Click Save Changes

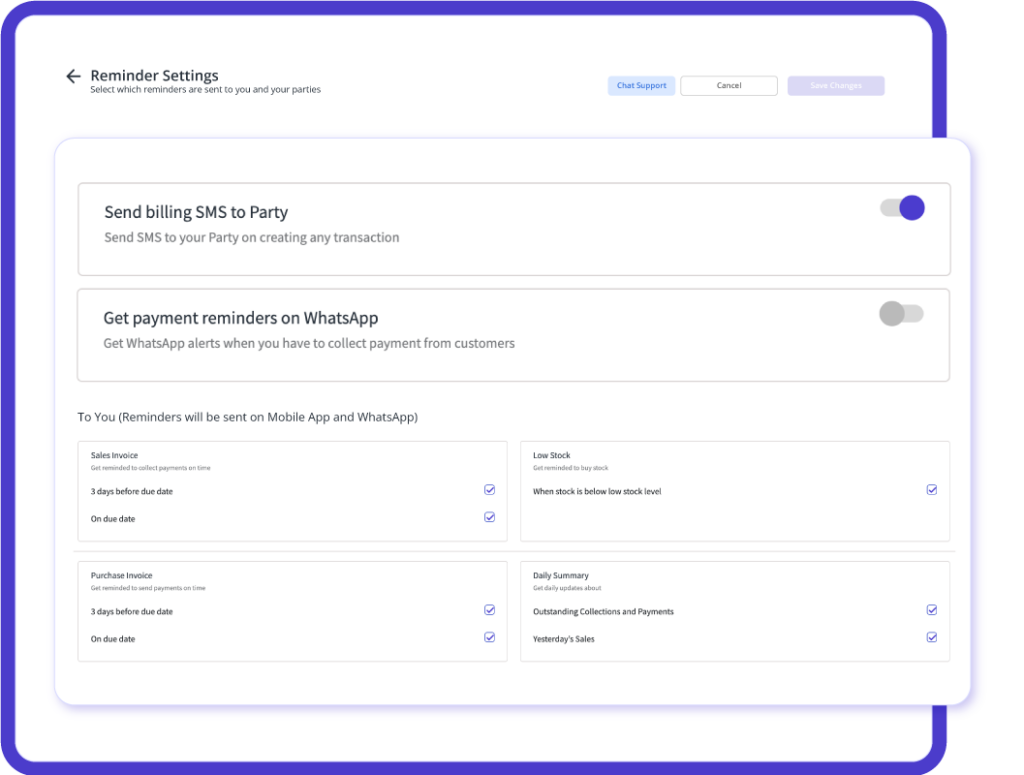pyautogui.click(x=835, y=85)
